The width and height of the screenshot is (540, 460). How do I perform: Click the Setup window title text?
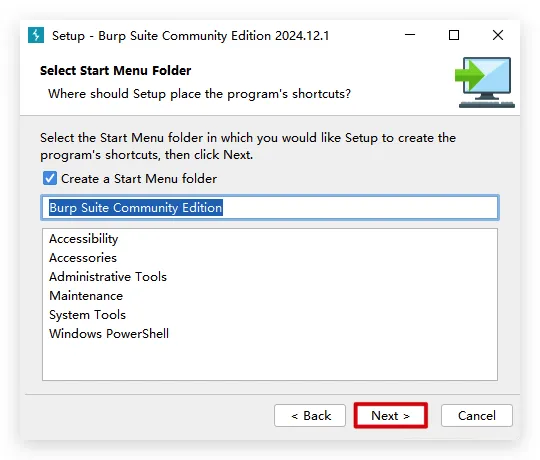point(190,35)
